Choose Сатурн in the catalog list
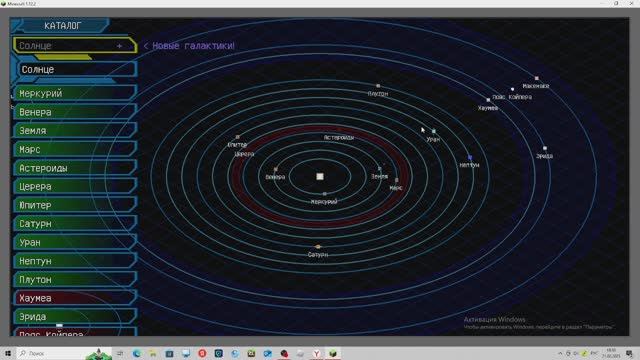This screenshot has height=360, width=640. coord(75,224)
